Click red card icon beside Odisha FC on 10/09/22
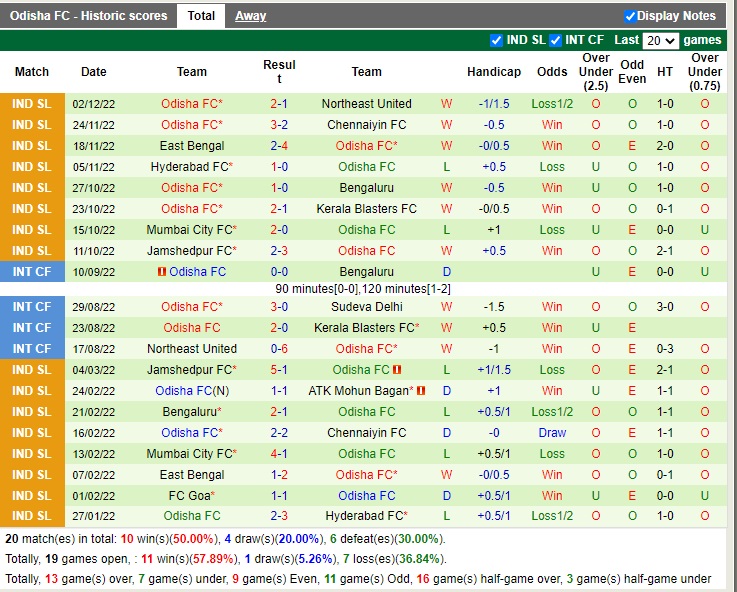 pyautogui.click(x=161, y=272)
